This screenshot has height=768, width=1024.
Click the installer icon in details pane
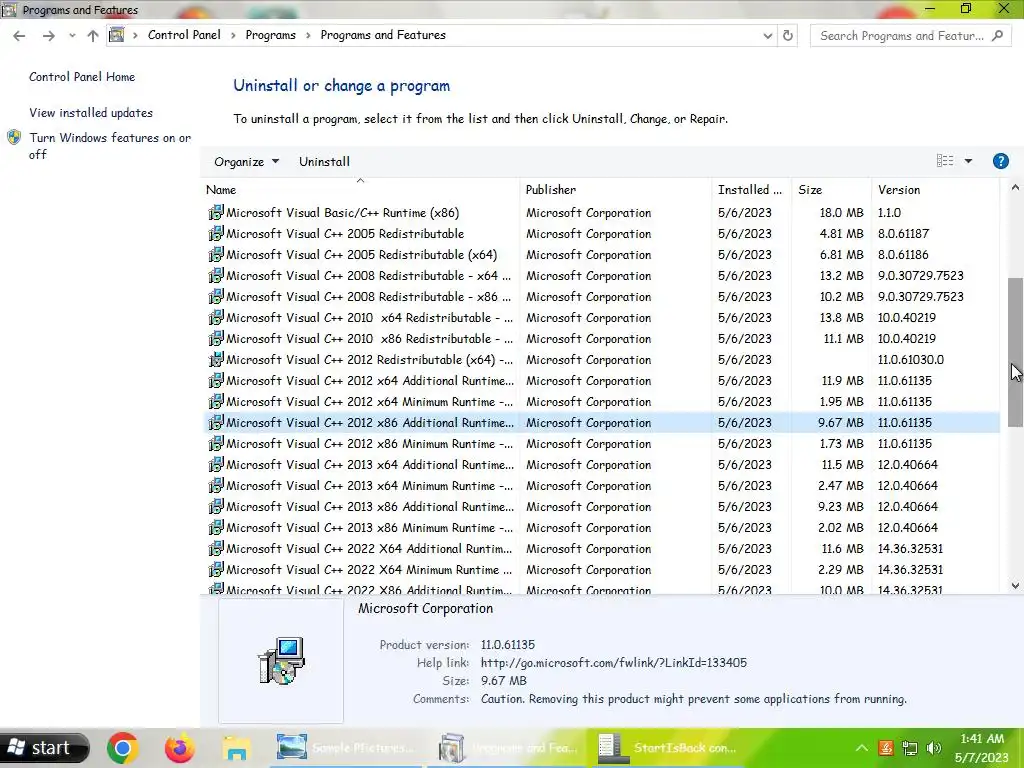[281, 661]
